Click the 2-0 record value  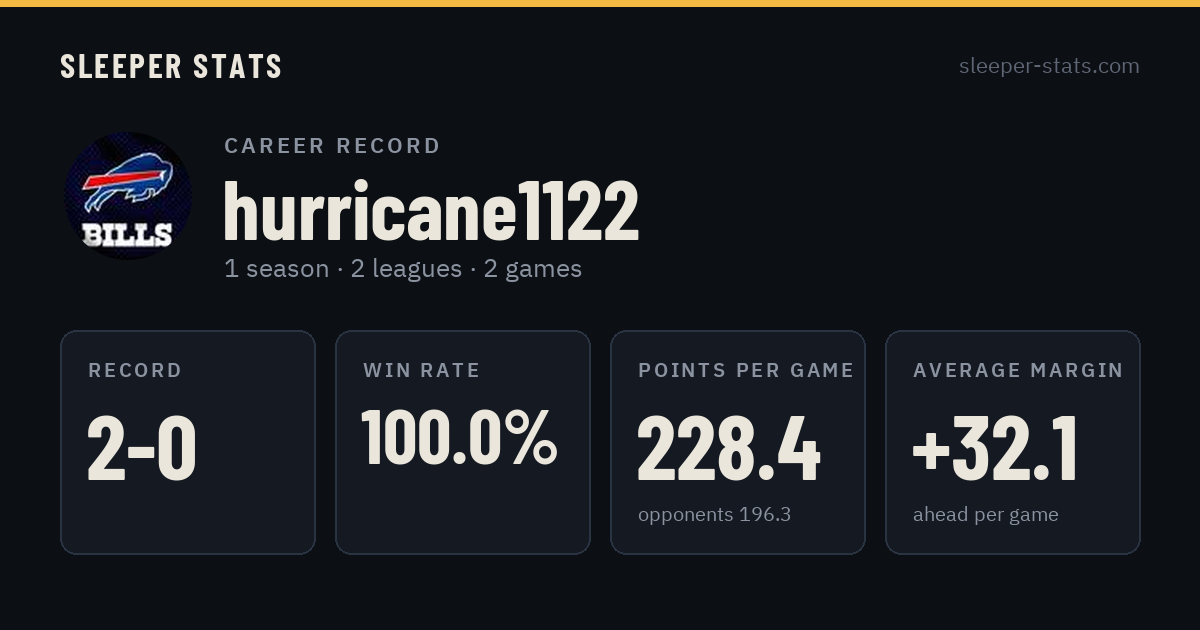coord(142,449)
